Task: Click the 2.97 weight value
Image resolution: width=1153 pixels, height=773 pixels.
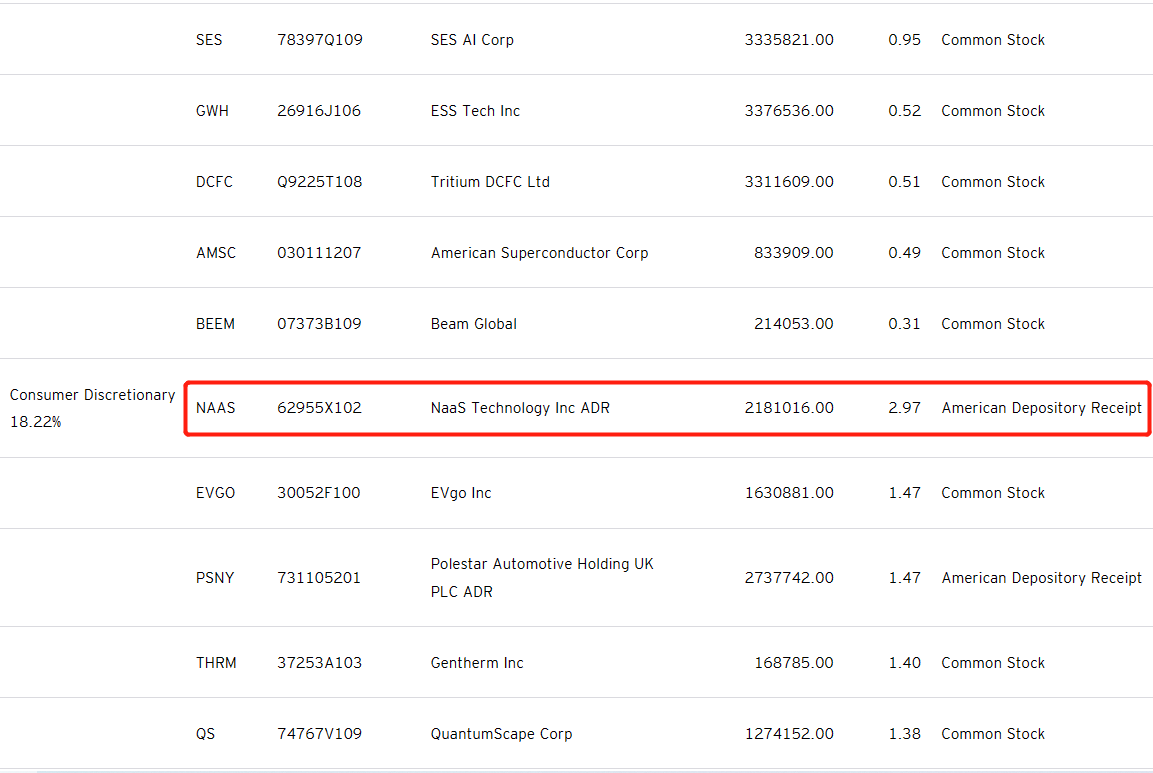Action: tap(904, 408)
